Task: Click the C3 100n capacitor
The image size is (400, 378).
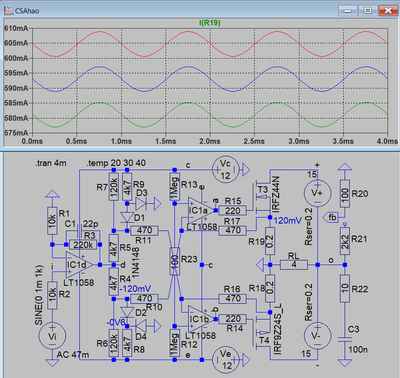Action: tap(345, 339)
